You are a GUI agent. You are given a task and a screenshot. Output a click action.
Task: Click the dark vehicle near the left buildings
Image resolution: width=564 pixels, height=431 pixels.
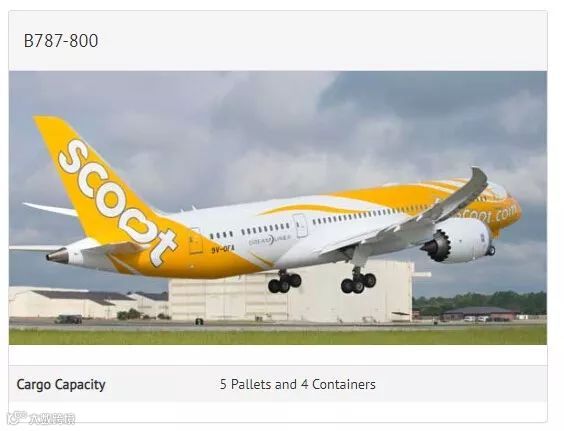pos(68,319)
